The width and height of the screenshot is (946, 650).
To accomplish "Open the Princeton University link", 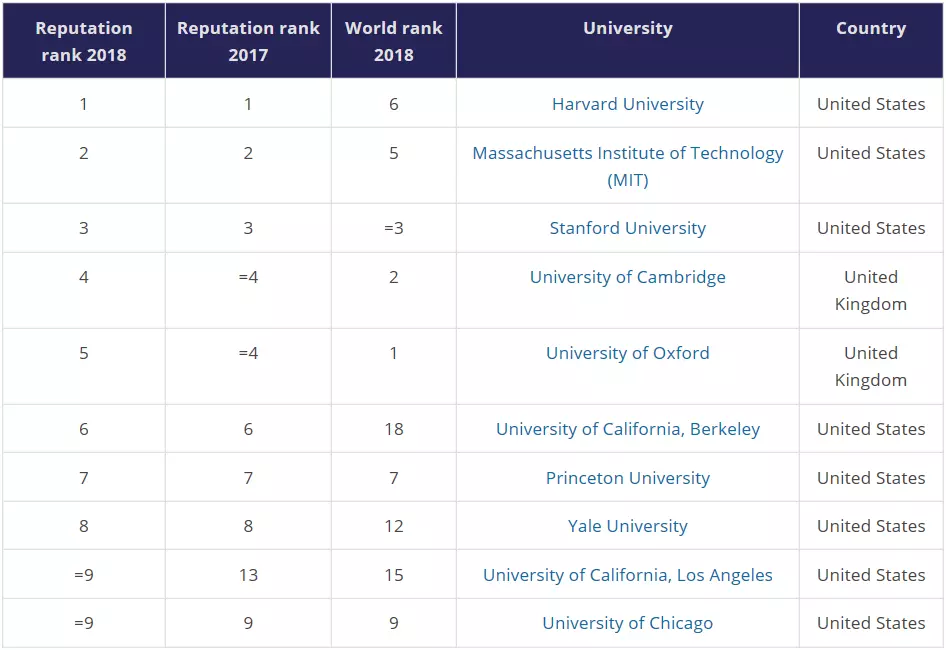I will click(x=627, y=478).
